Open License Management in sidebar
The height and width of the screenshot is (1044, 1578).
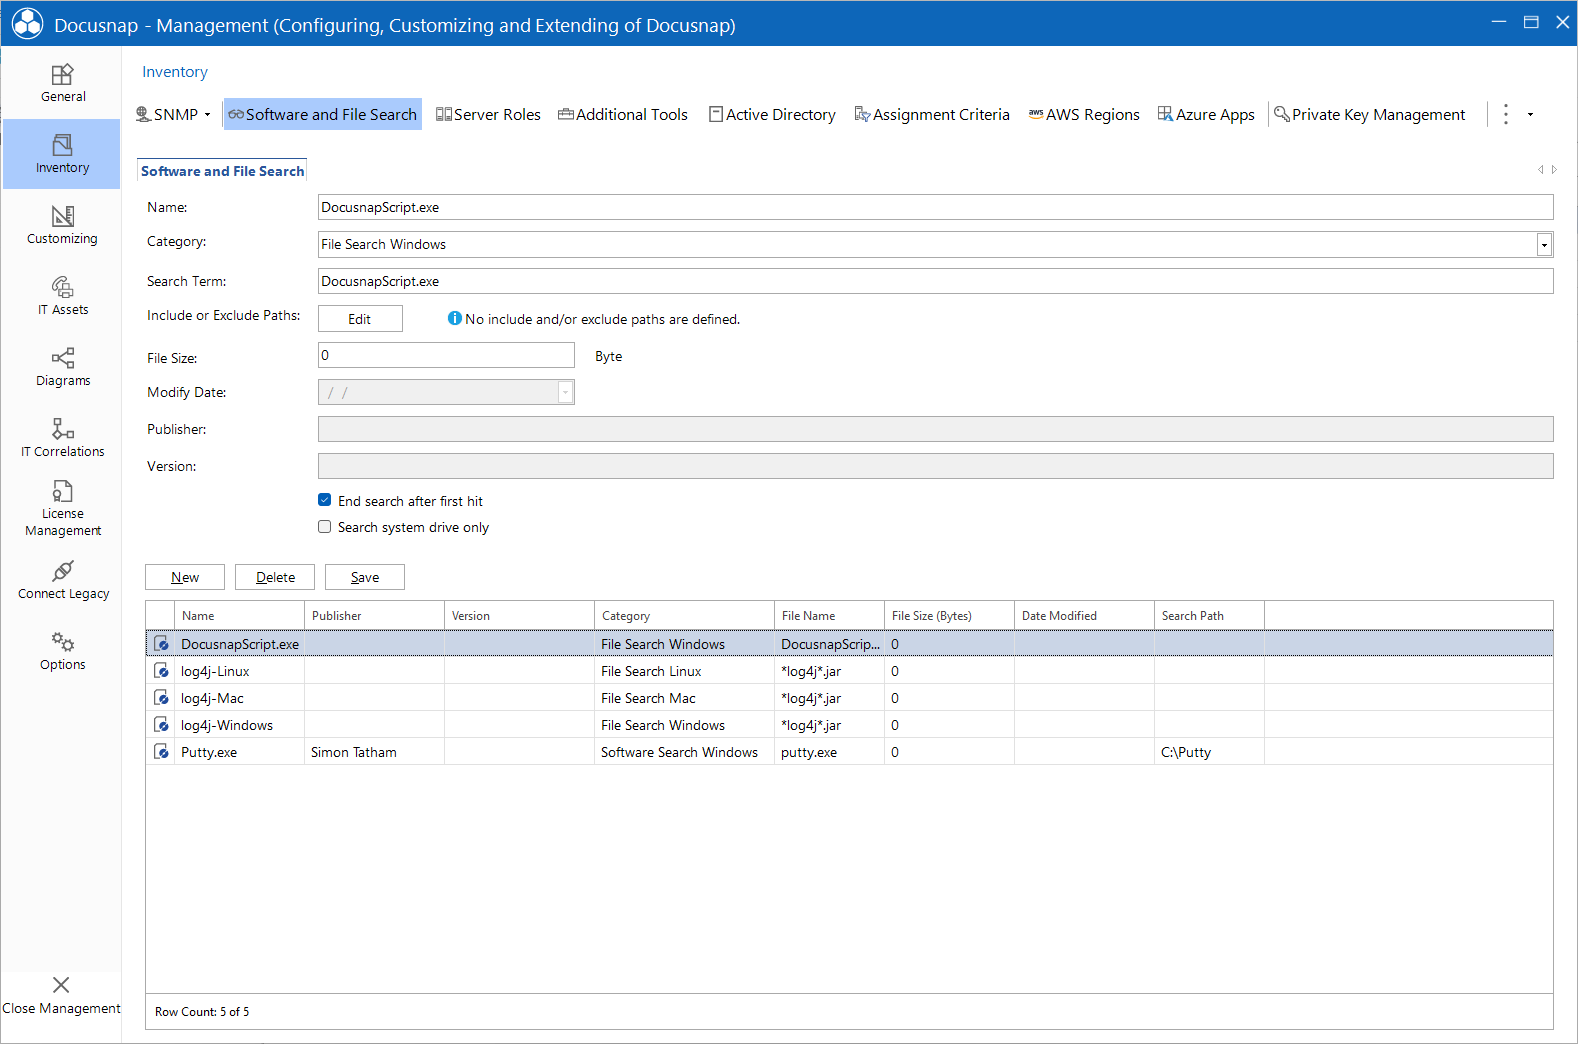tap(62, 509)
